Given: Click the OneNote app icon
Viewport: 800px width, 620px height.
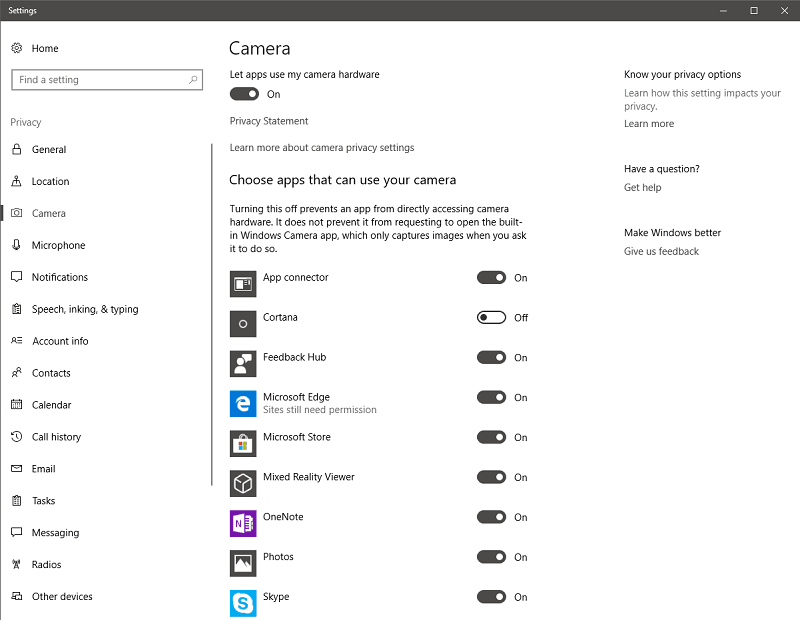Looking at the screenshot, I should tap(243, 524).
